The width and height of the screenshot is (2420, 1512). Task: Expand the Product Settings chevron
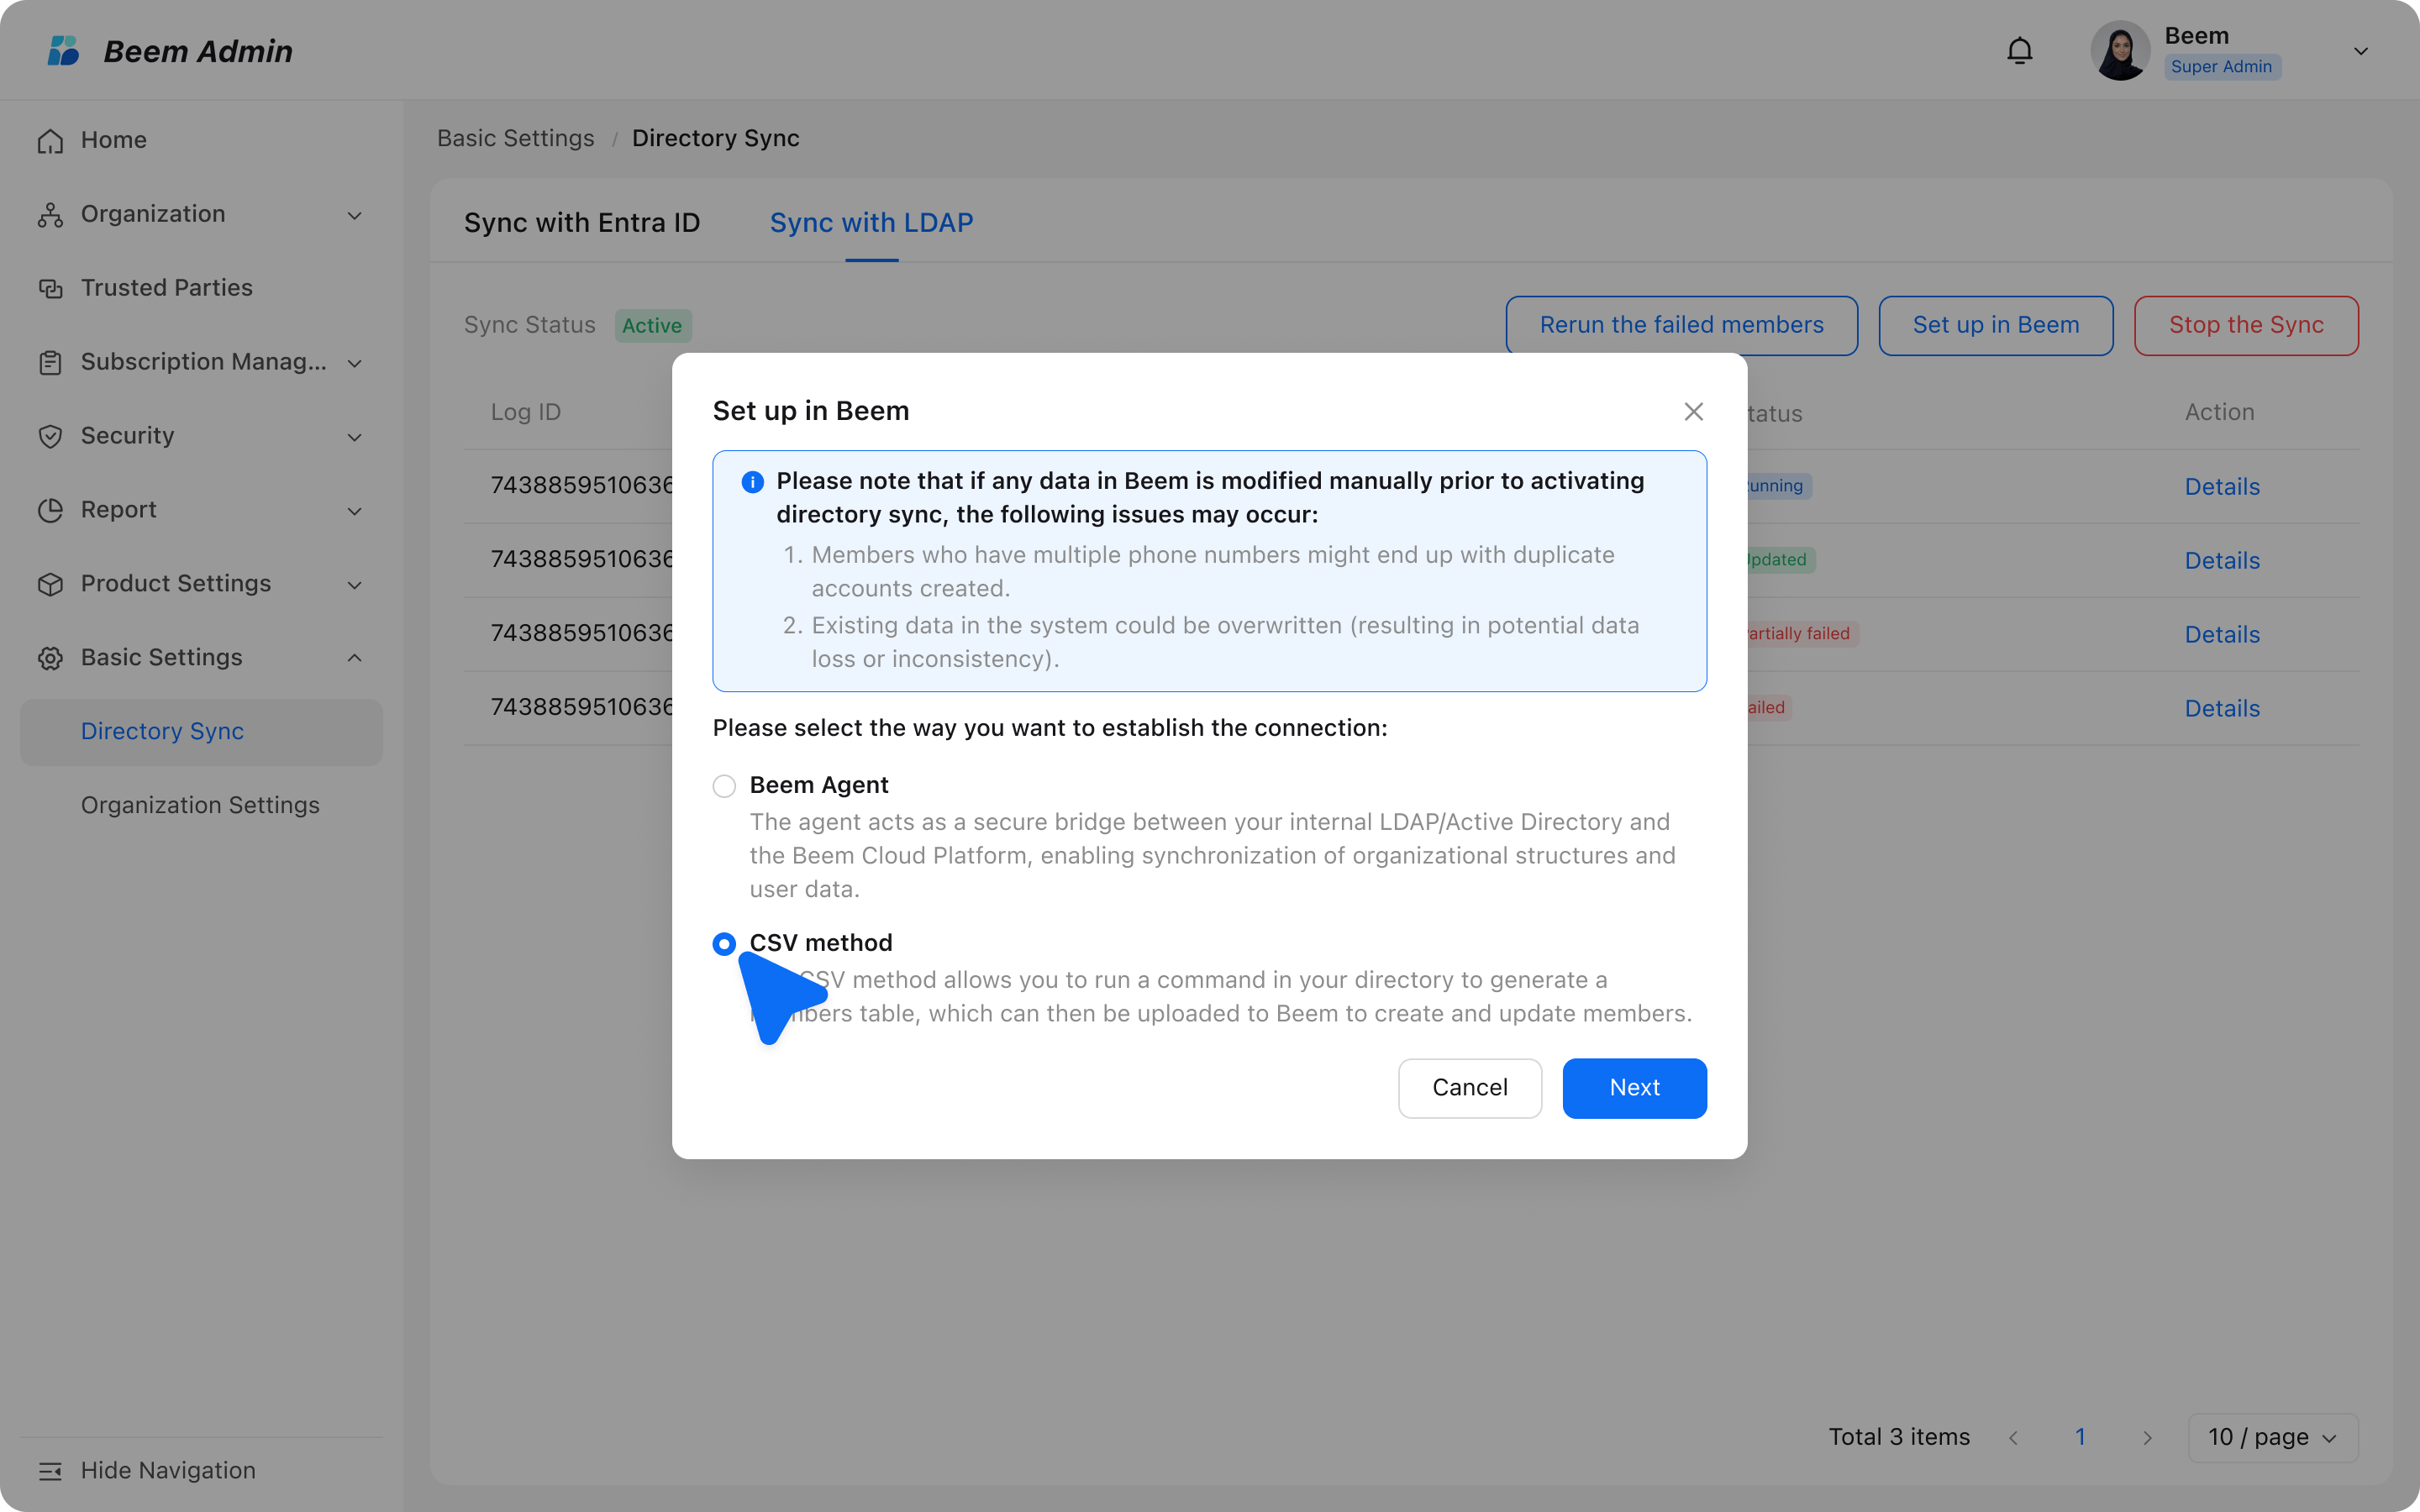(355, 585)
